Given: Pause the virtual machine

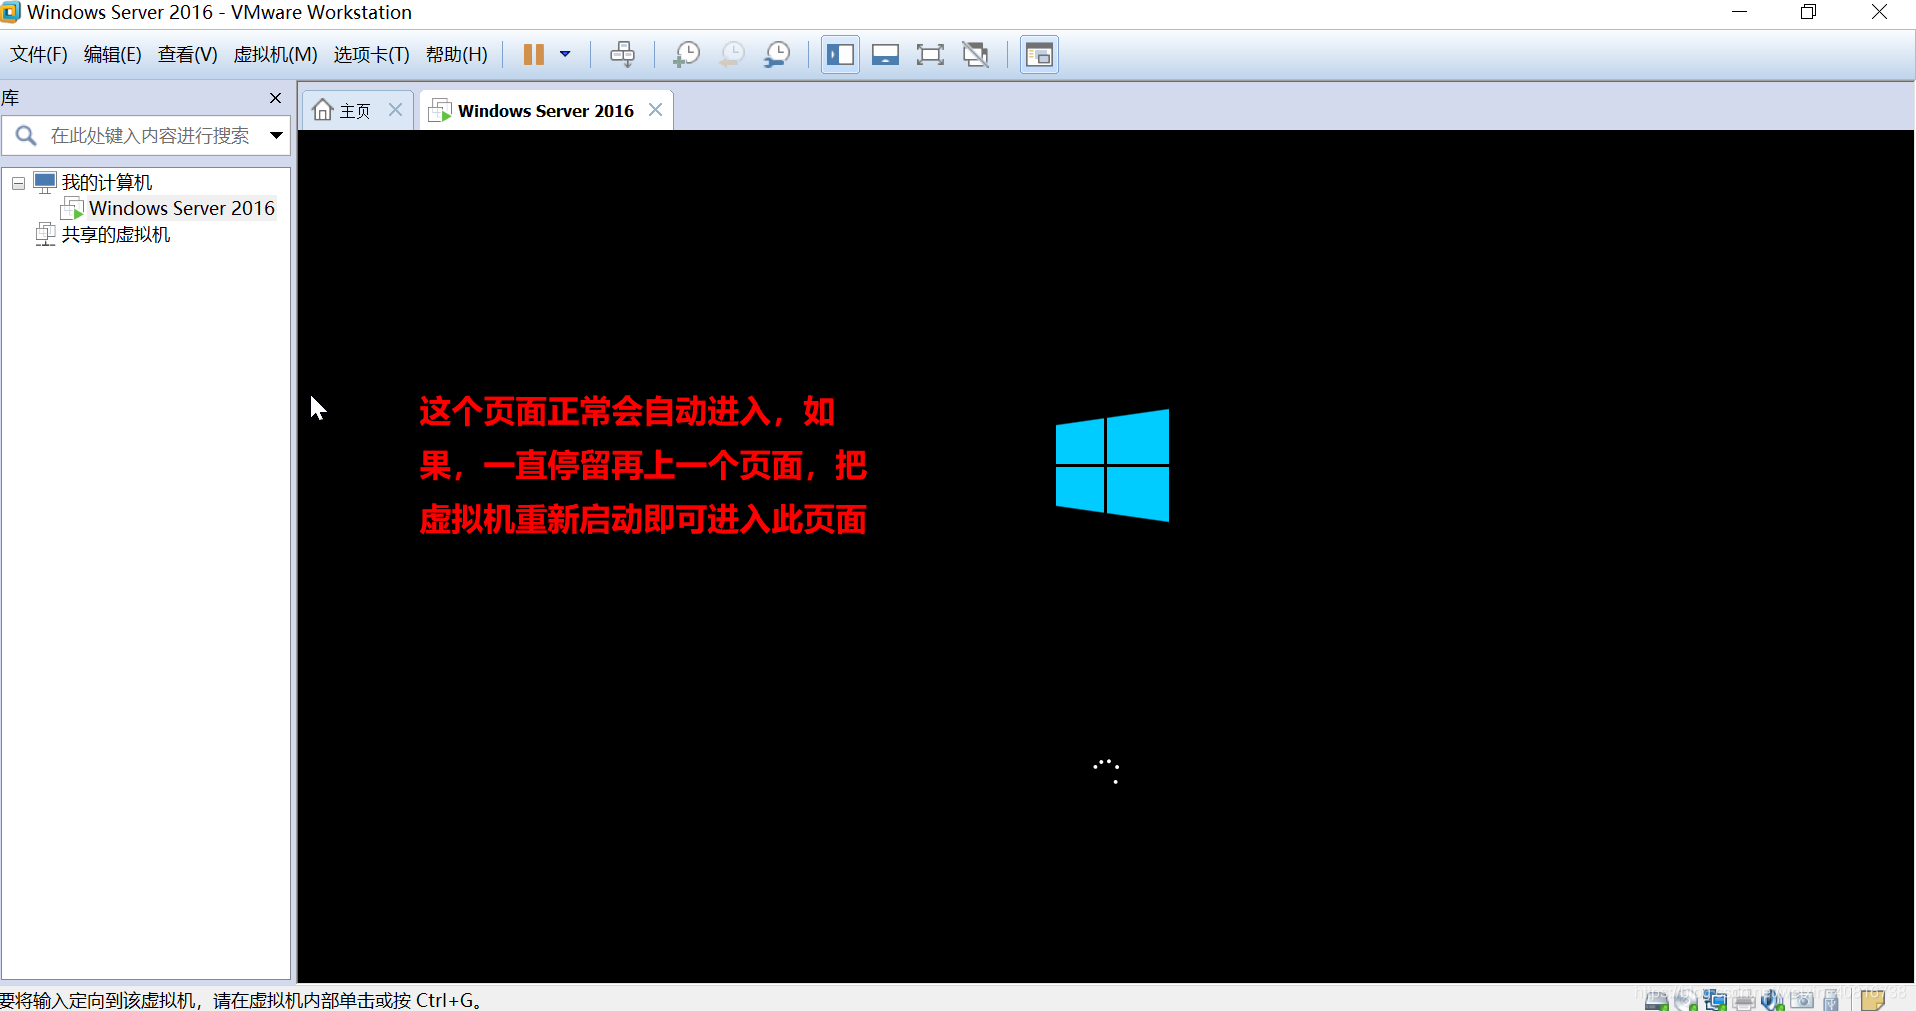Looking at the screenshot, I should click(533, 54).
